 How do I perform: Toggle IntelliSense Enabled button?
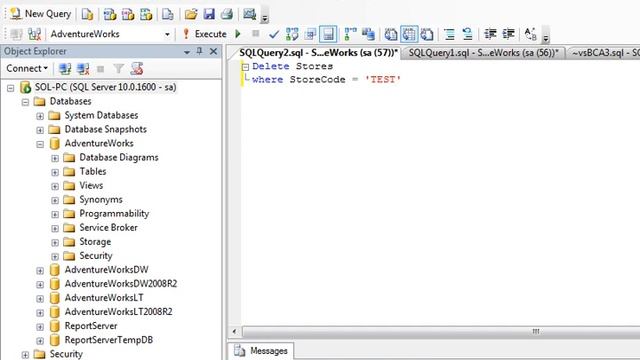pos(328,34)
